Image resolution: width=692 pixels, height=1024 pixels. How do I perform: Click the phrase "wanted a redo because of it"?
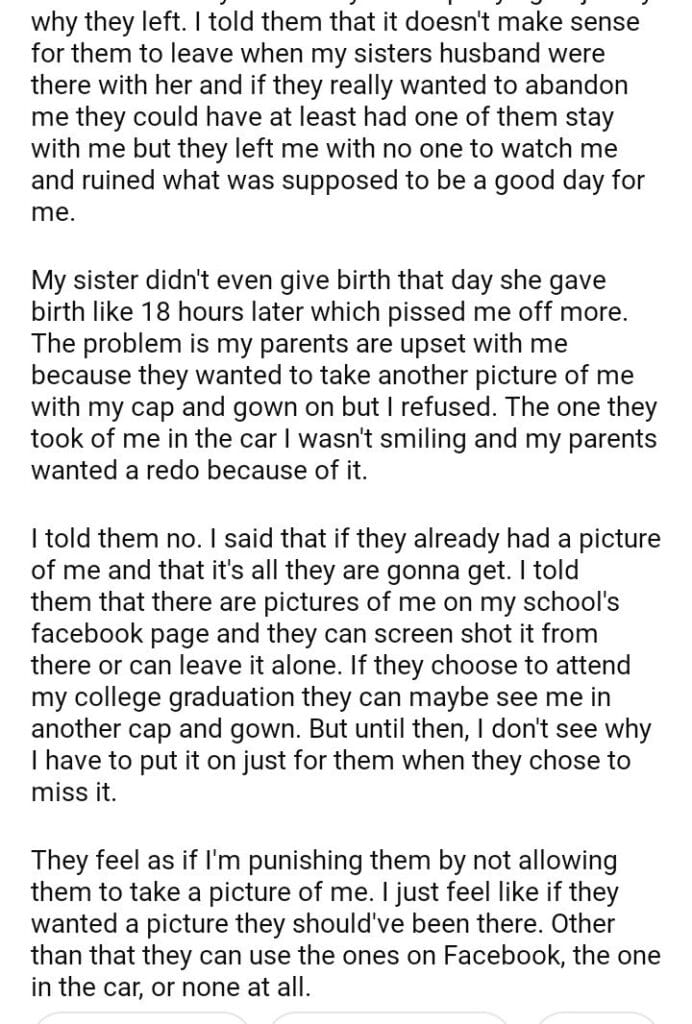click(199, 469)
